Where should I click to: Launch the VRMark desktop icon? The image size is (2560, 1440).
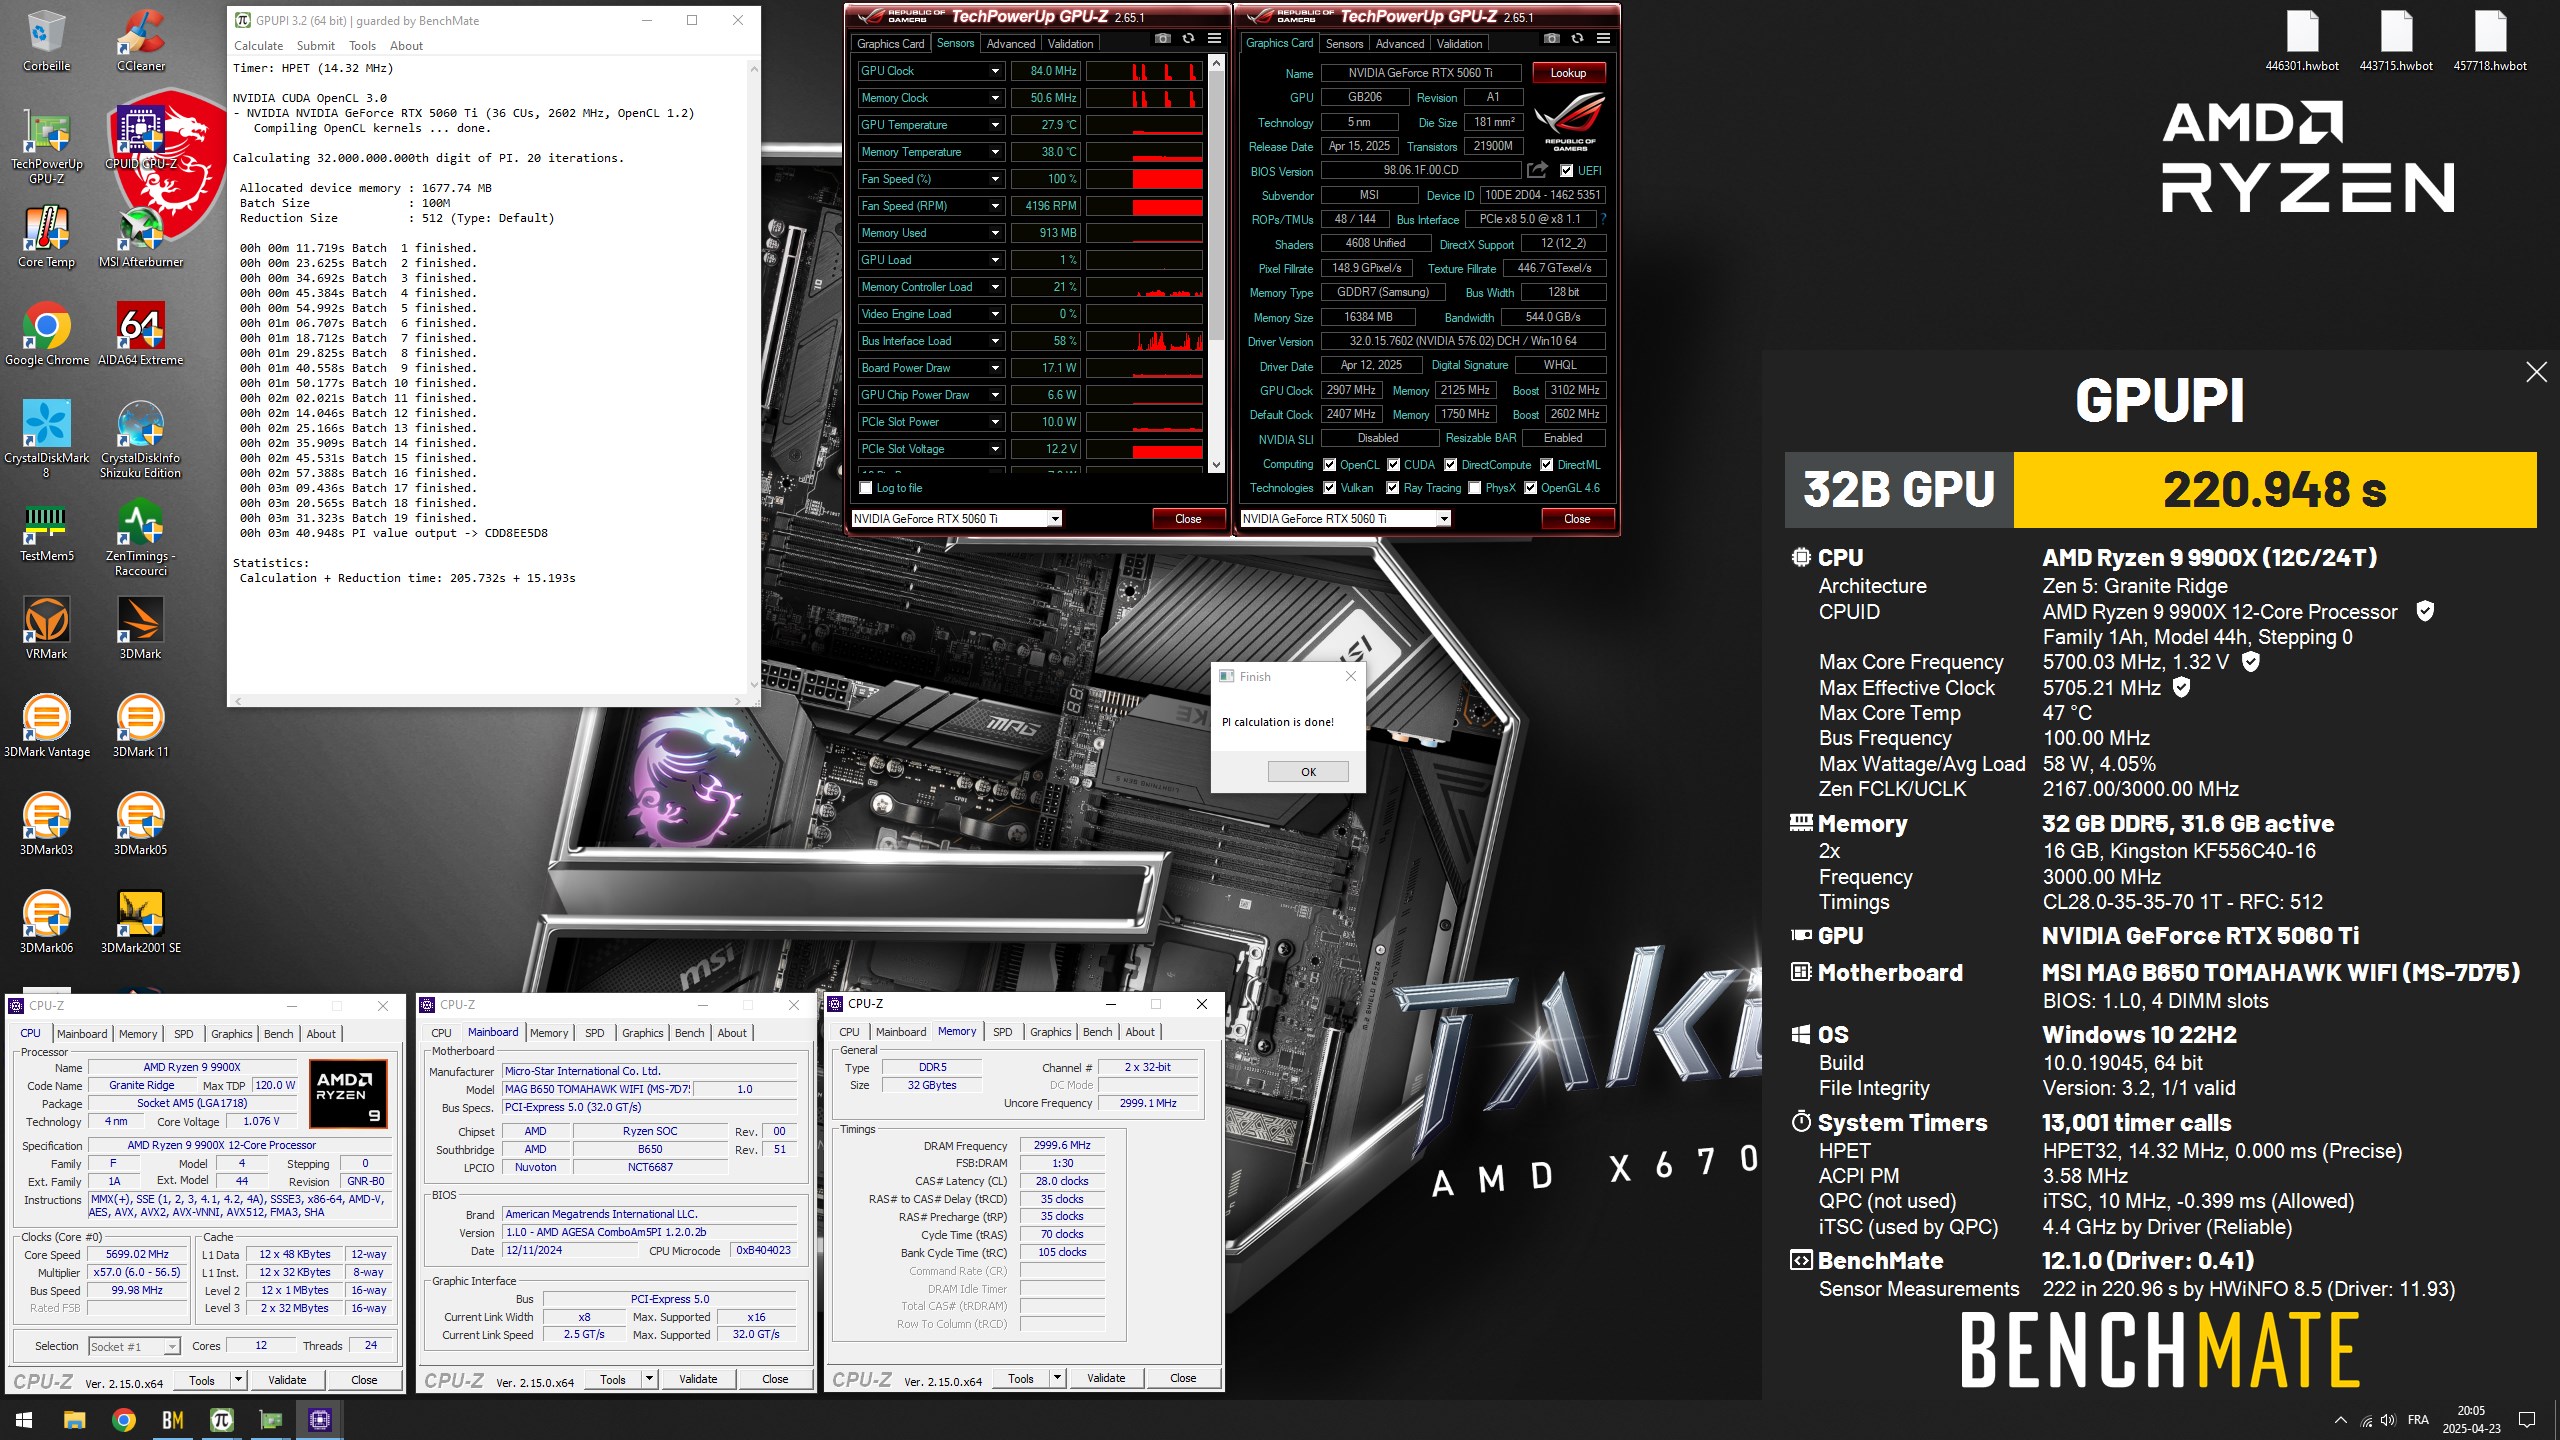pos(46,628)
